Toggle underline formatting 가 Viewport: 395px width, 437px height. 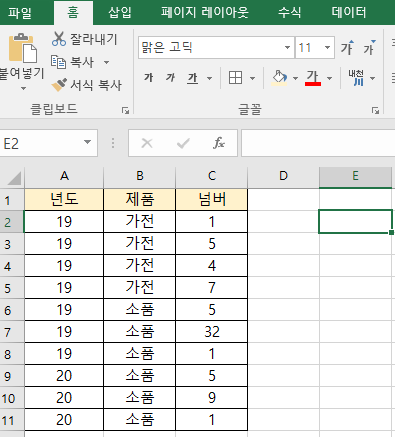[193, 78]
